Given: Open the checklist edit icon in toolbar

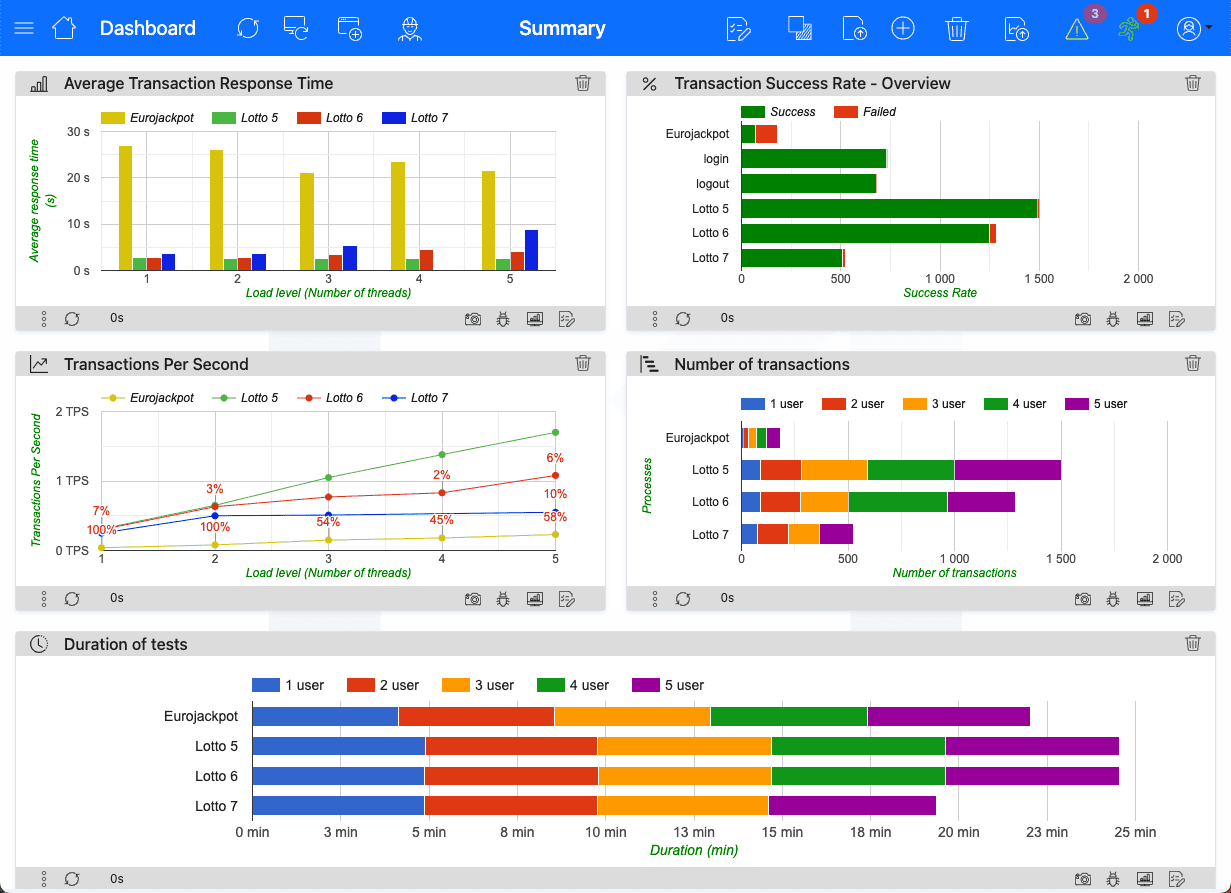Looking at the screenshot, I should coord(738,28).
